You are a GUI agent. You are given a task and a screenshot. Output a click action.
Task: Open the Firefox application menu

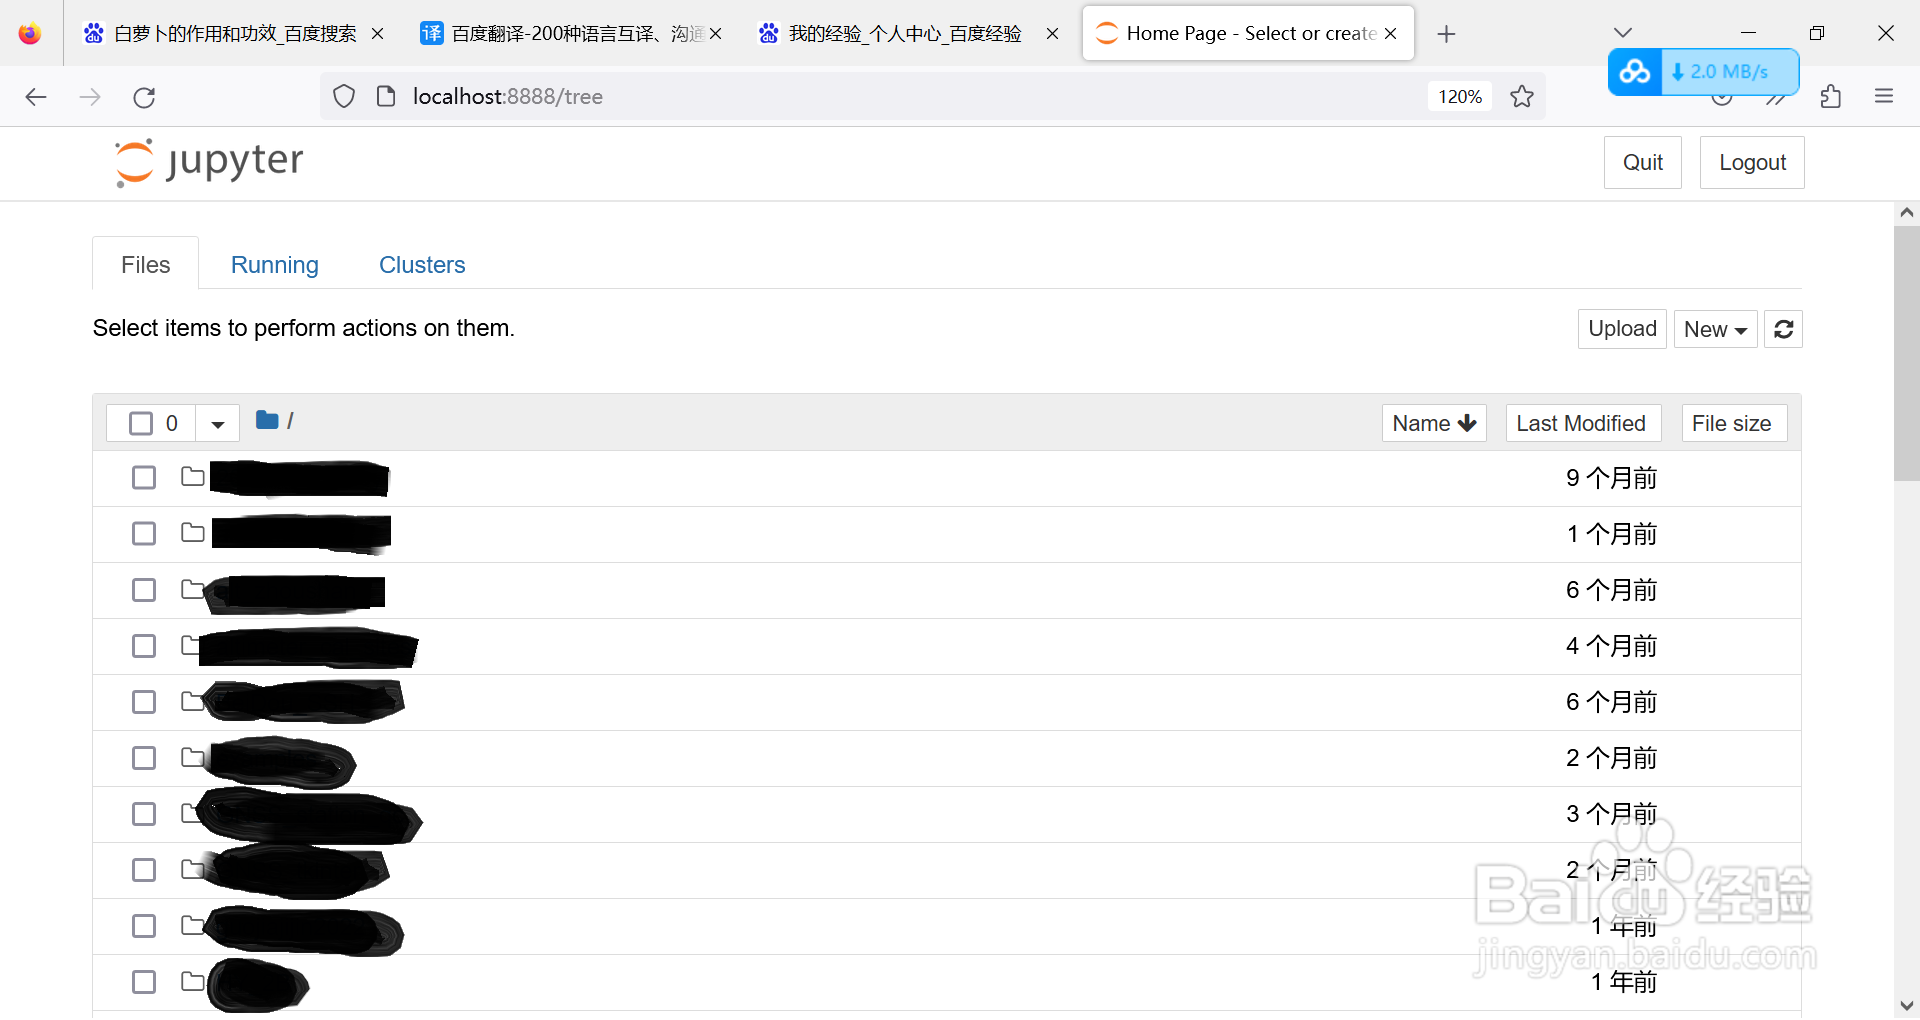pos(1884,96)
